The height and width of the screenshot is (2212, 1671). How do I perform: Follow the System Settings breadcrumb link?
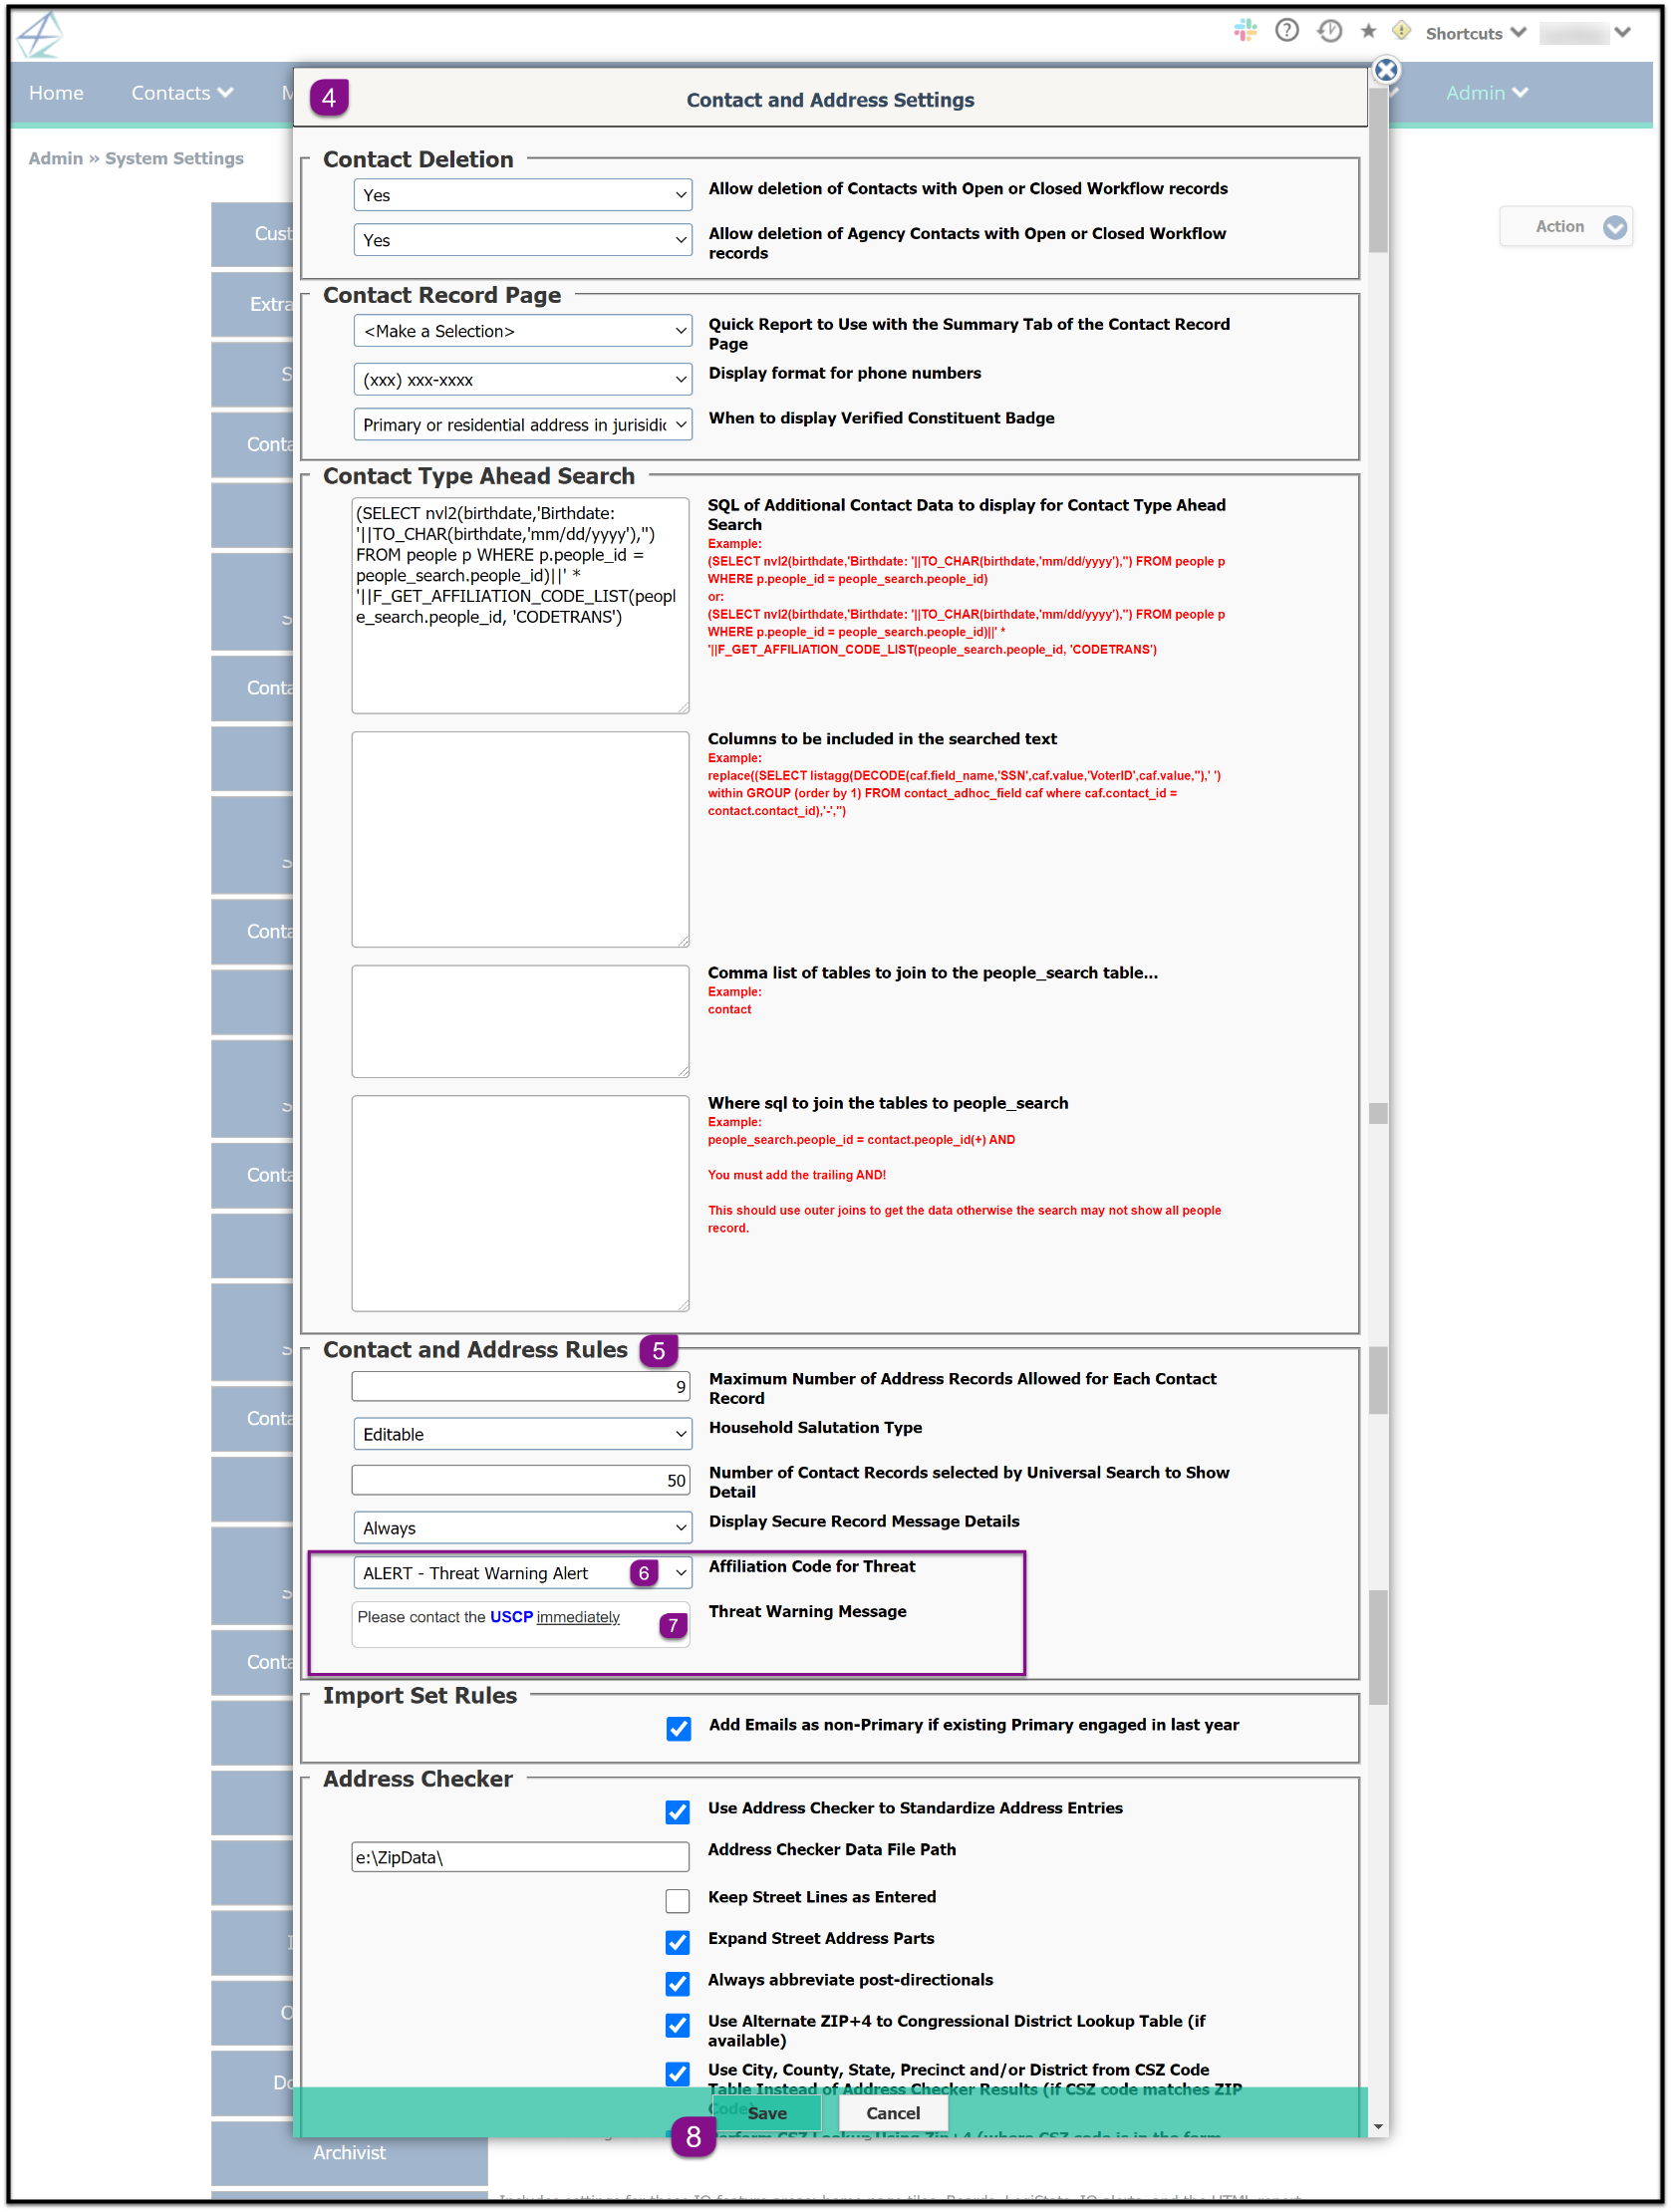click(174, 158)
